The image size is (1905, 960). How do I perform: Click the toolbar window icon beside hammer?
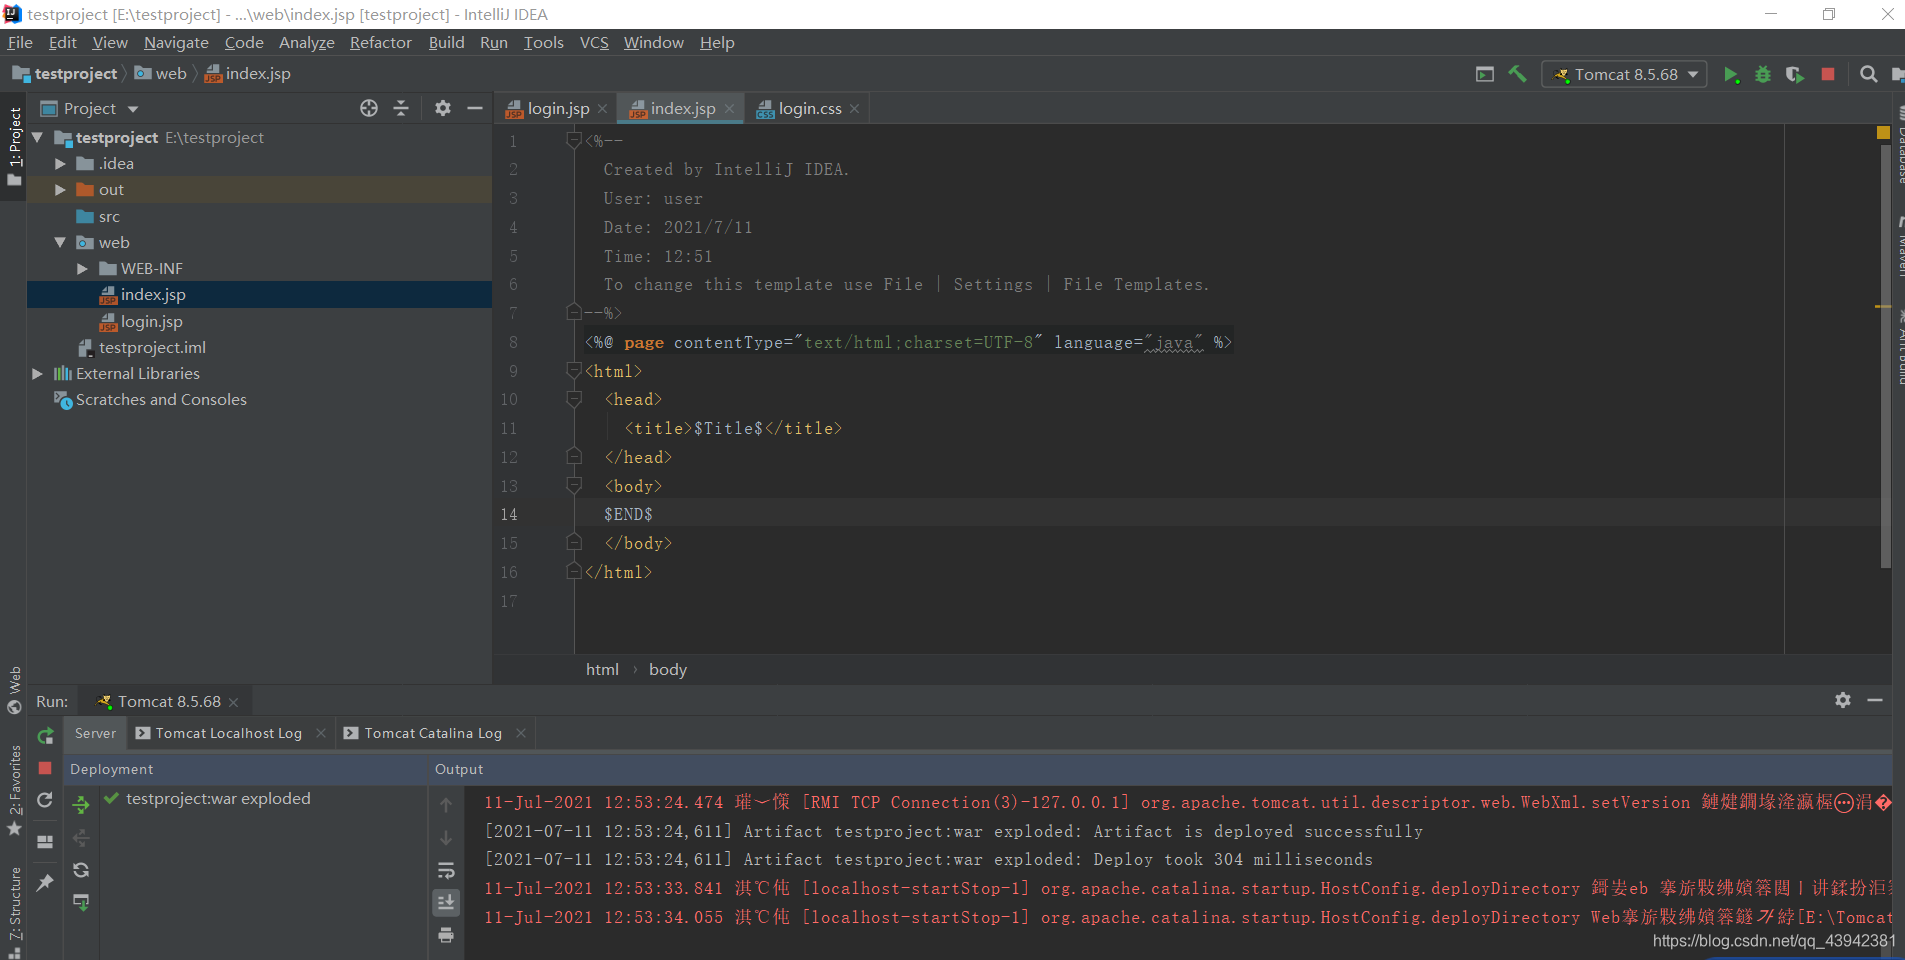[1485, 74]
